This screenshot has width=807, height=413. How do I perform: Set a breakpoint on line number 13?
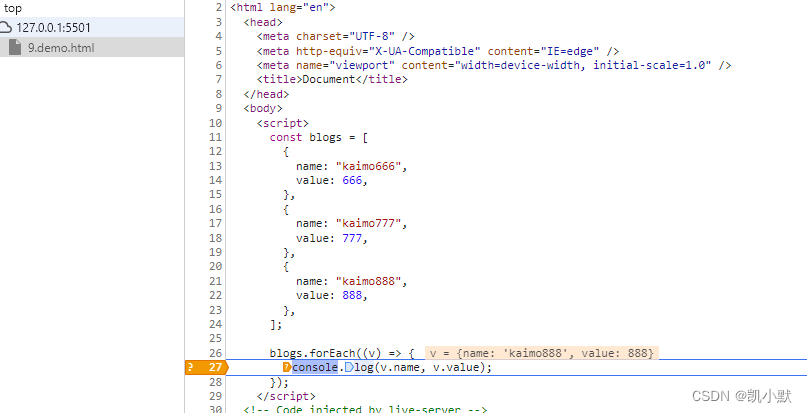(x=216, y=166)
